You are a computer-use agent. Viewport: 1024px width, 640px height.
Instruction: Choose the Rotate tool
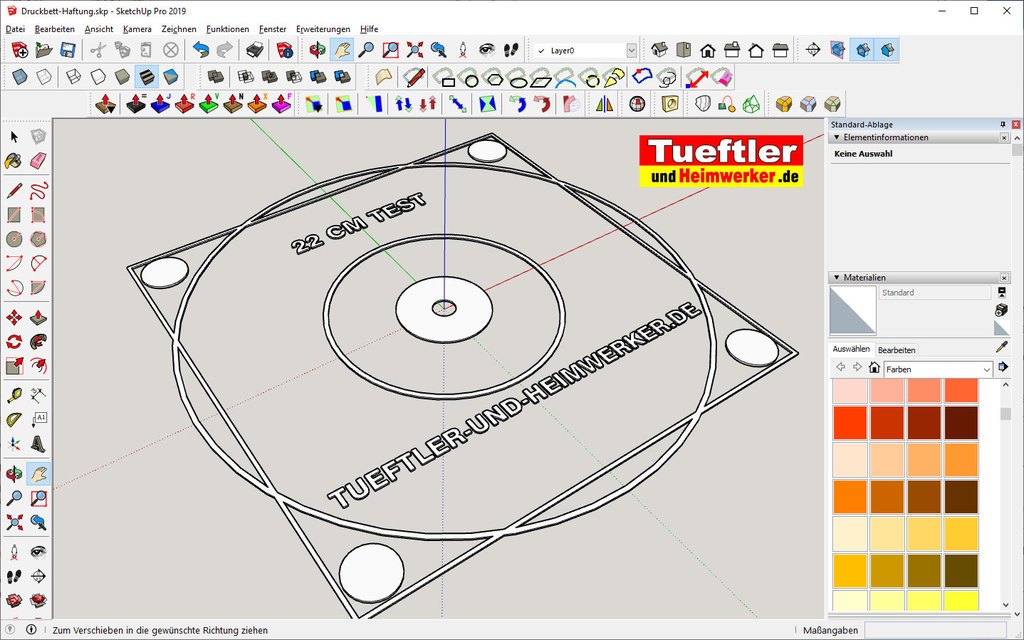[x=14, y=342]
